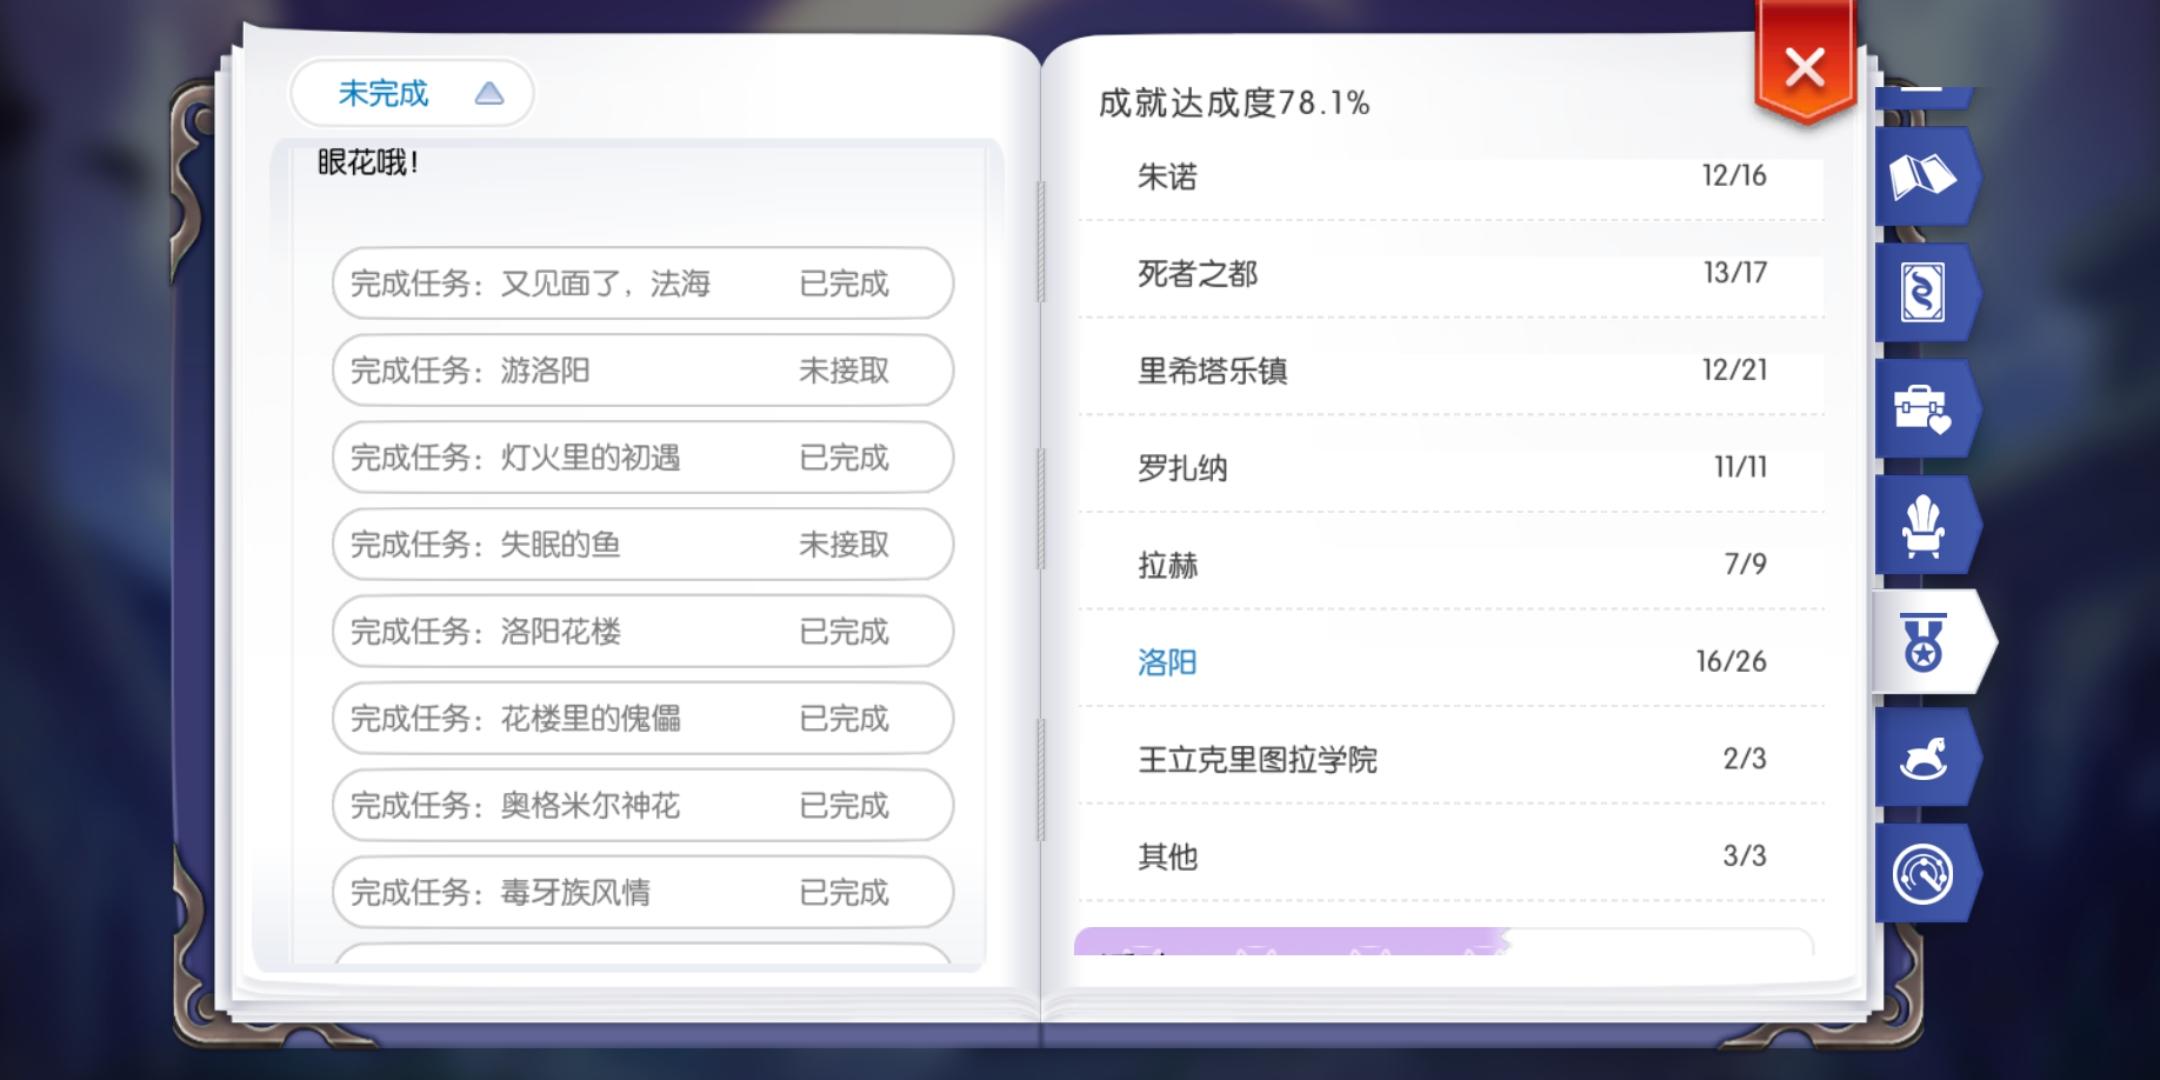This screenshot has width=2160, height=1080.
Task: Select the task entry 又见面了，法海
Action: [643, 283]
